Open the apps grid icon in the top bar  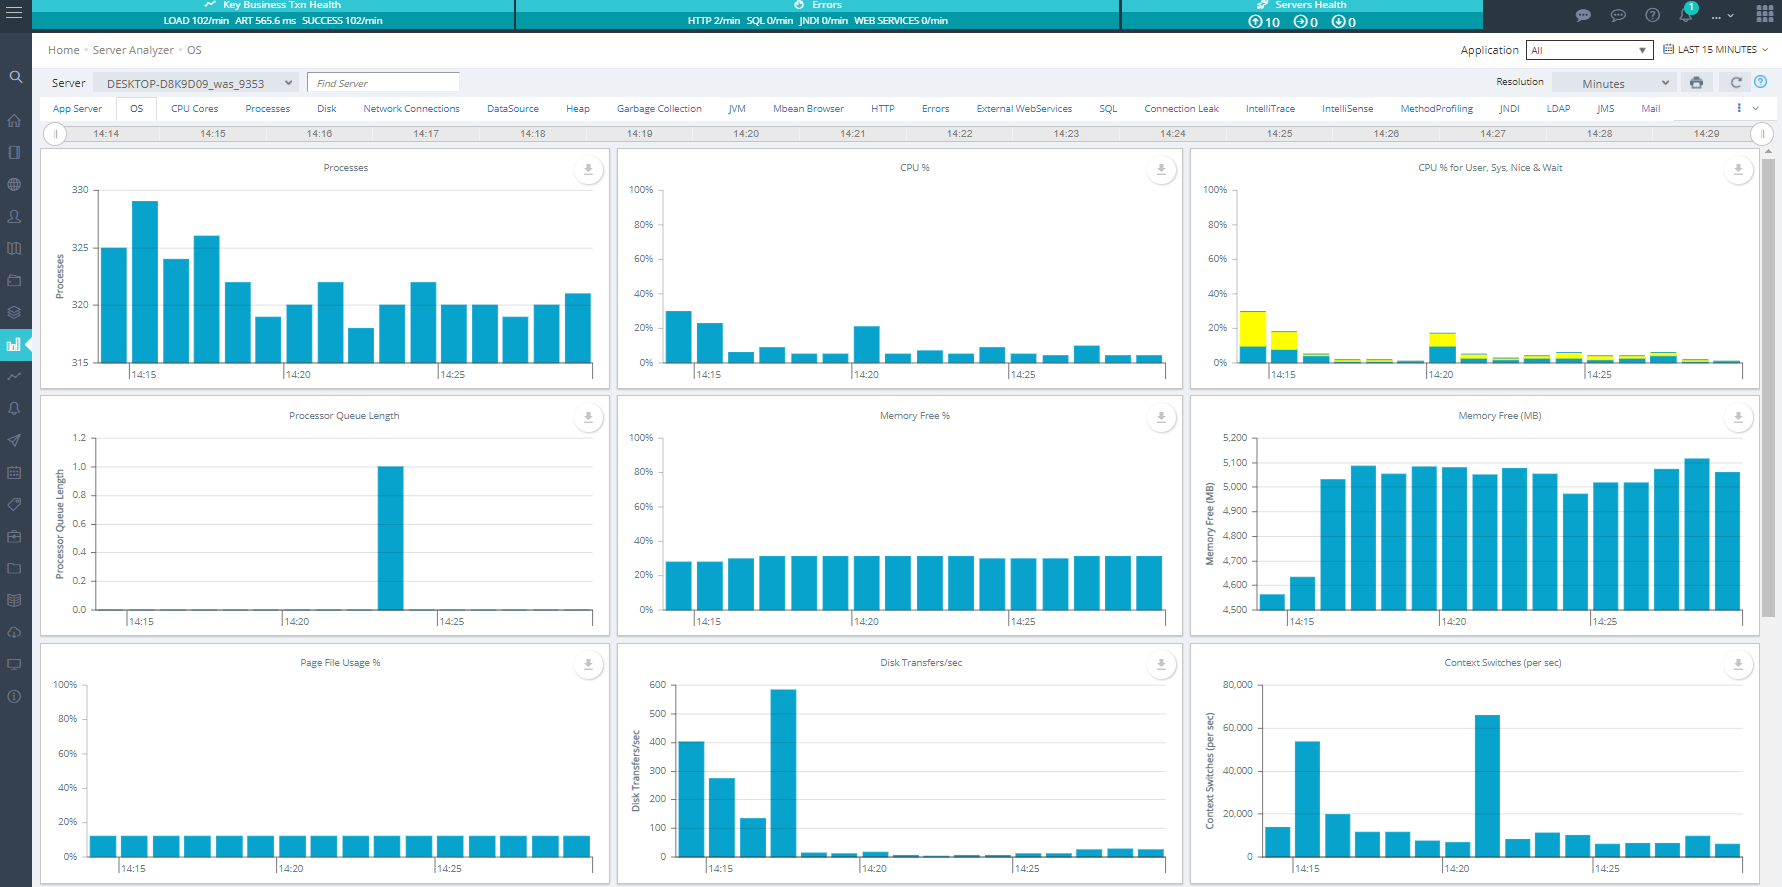click(1764, 15)
